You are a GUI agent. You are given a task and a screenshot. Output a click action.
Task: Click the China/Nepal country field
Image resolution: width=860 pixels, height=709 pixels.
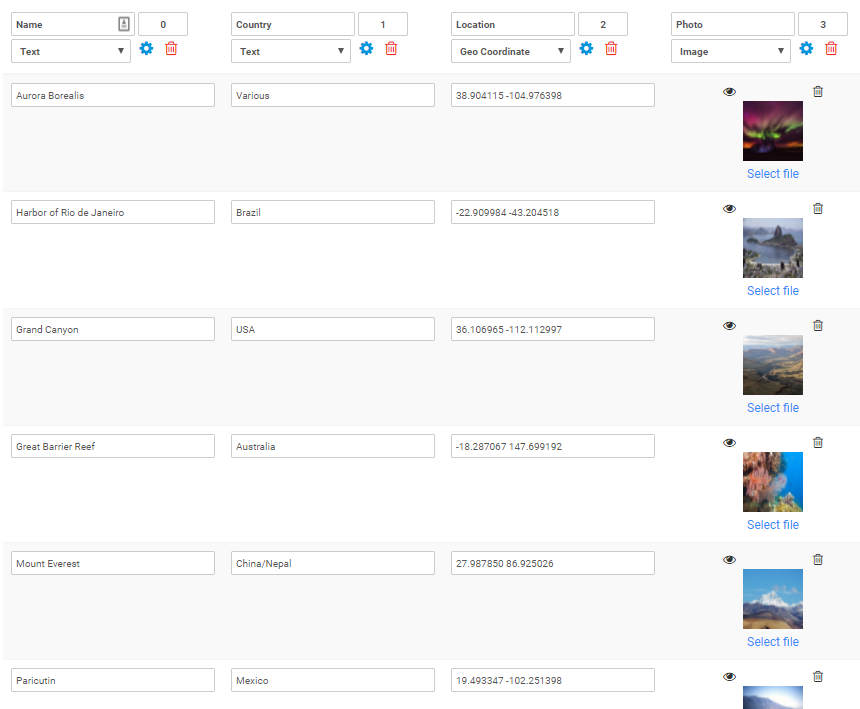(x=332, y=563)
